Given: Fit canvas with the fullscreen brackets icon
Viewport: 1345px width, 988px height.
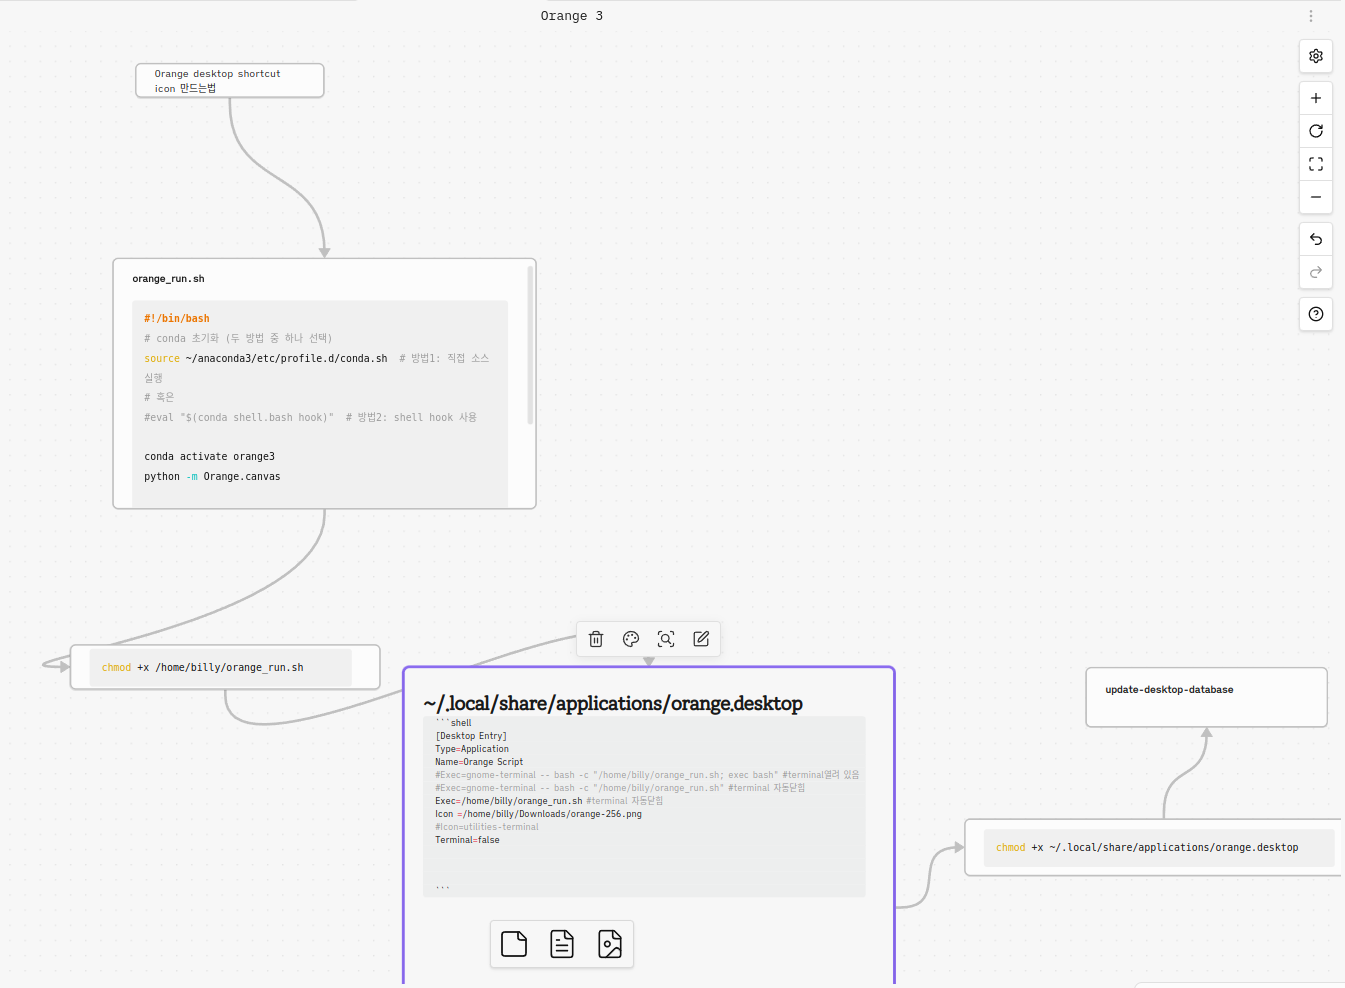Looking at the screenshot, I should tap(1316, 164).
